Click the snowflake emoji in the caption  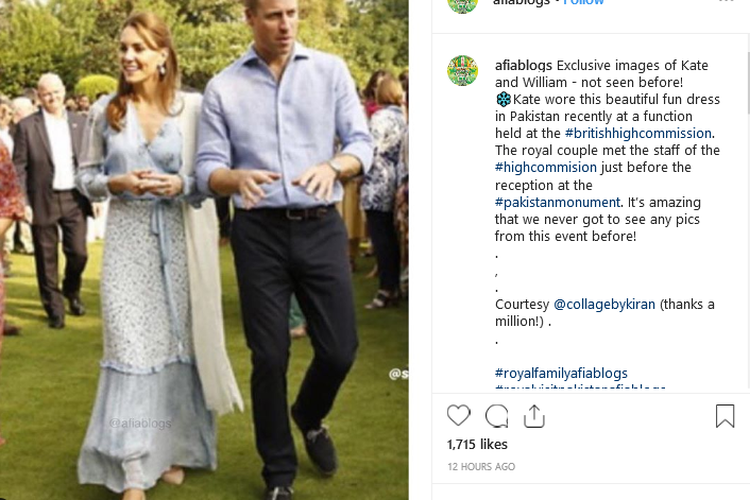click(503, 100)
